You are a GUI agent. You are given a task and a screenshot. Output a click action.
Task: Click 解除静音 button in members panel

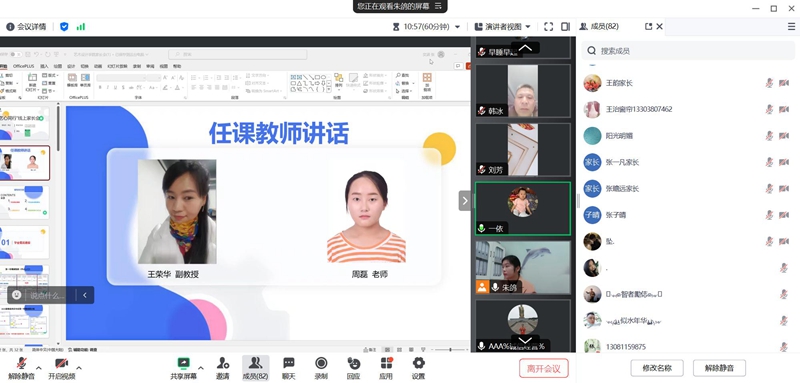point(719,368)
